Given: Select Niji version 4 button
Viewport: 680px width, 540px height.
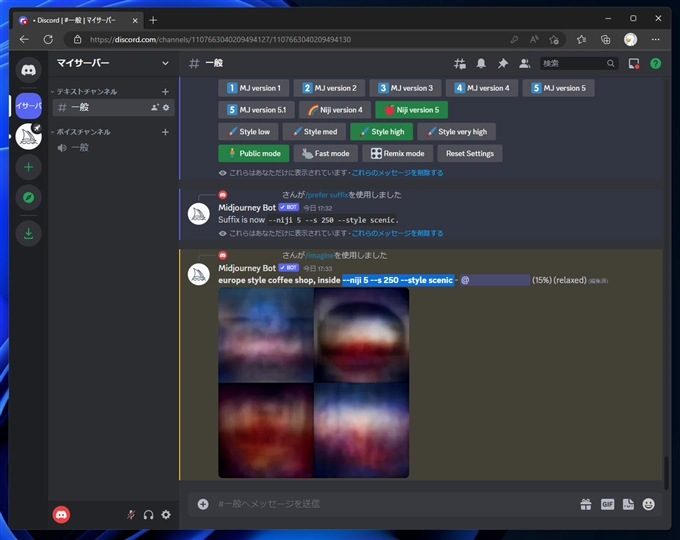Looking at the screenshot, I should click(x=335, y=110).
